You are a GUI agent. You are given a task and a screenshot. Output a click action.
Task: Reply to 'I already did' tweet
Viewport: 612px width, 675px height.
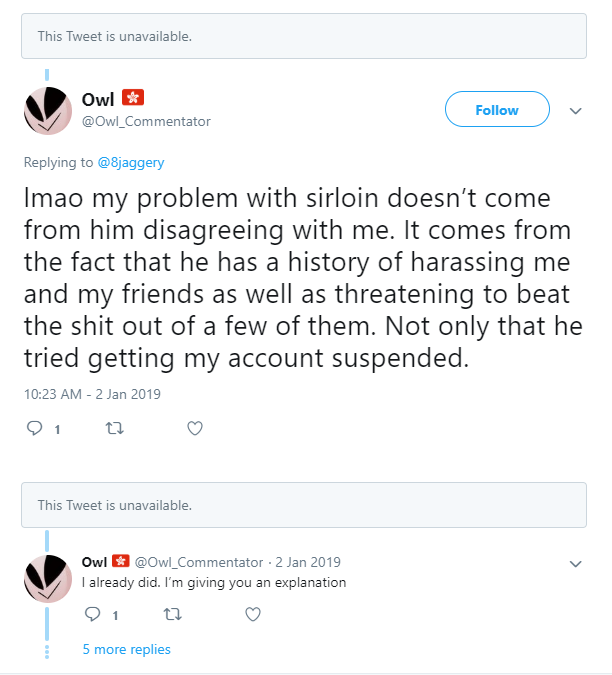pos(93,614)
